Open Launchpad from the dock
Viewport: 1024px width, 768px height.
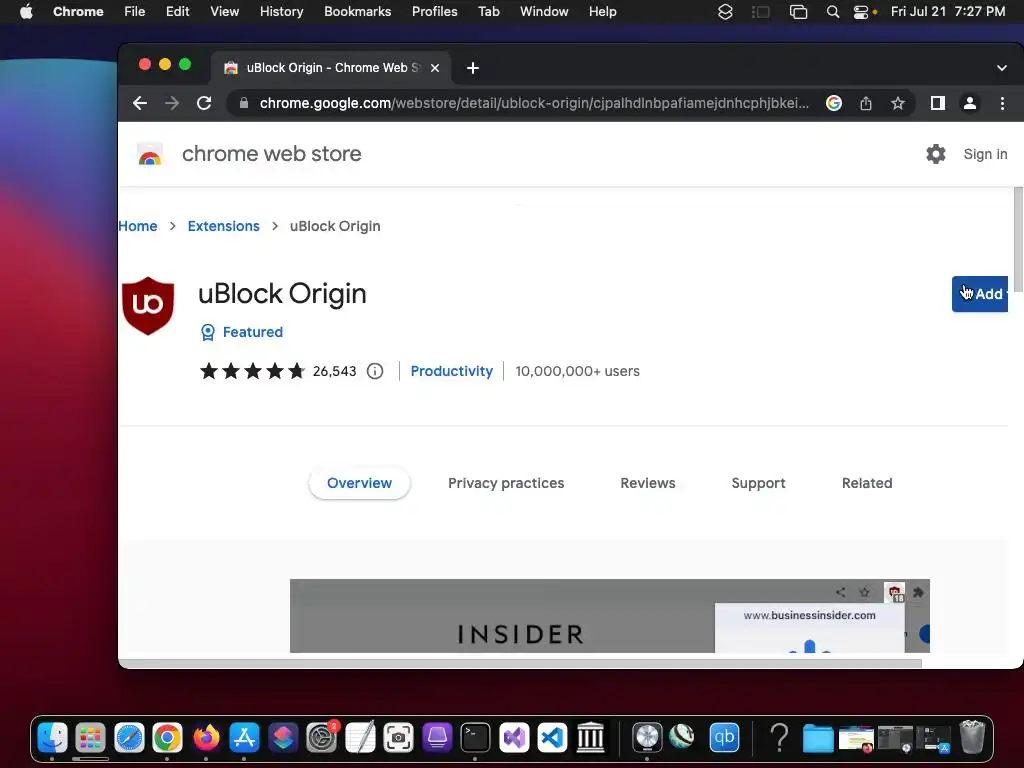click(90, 738)
